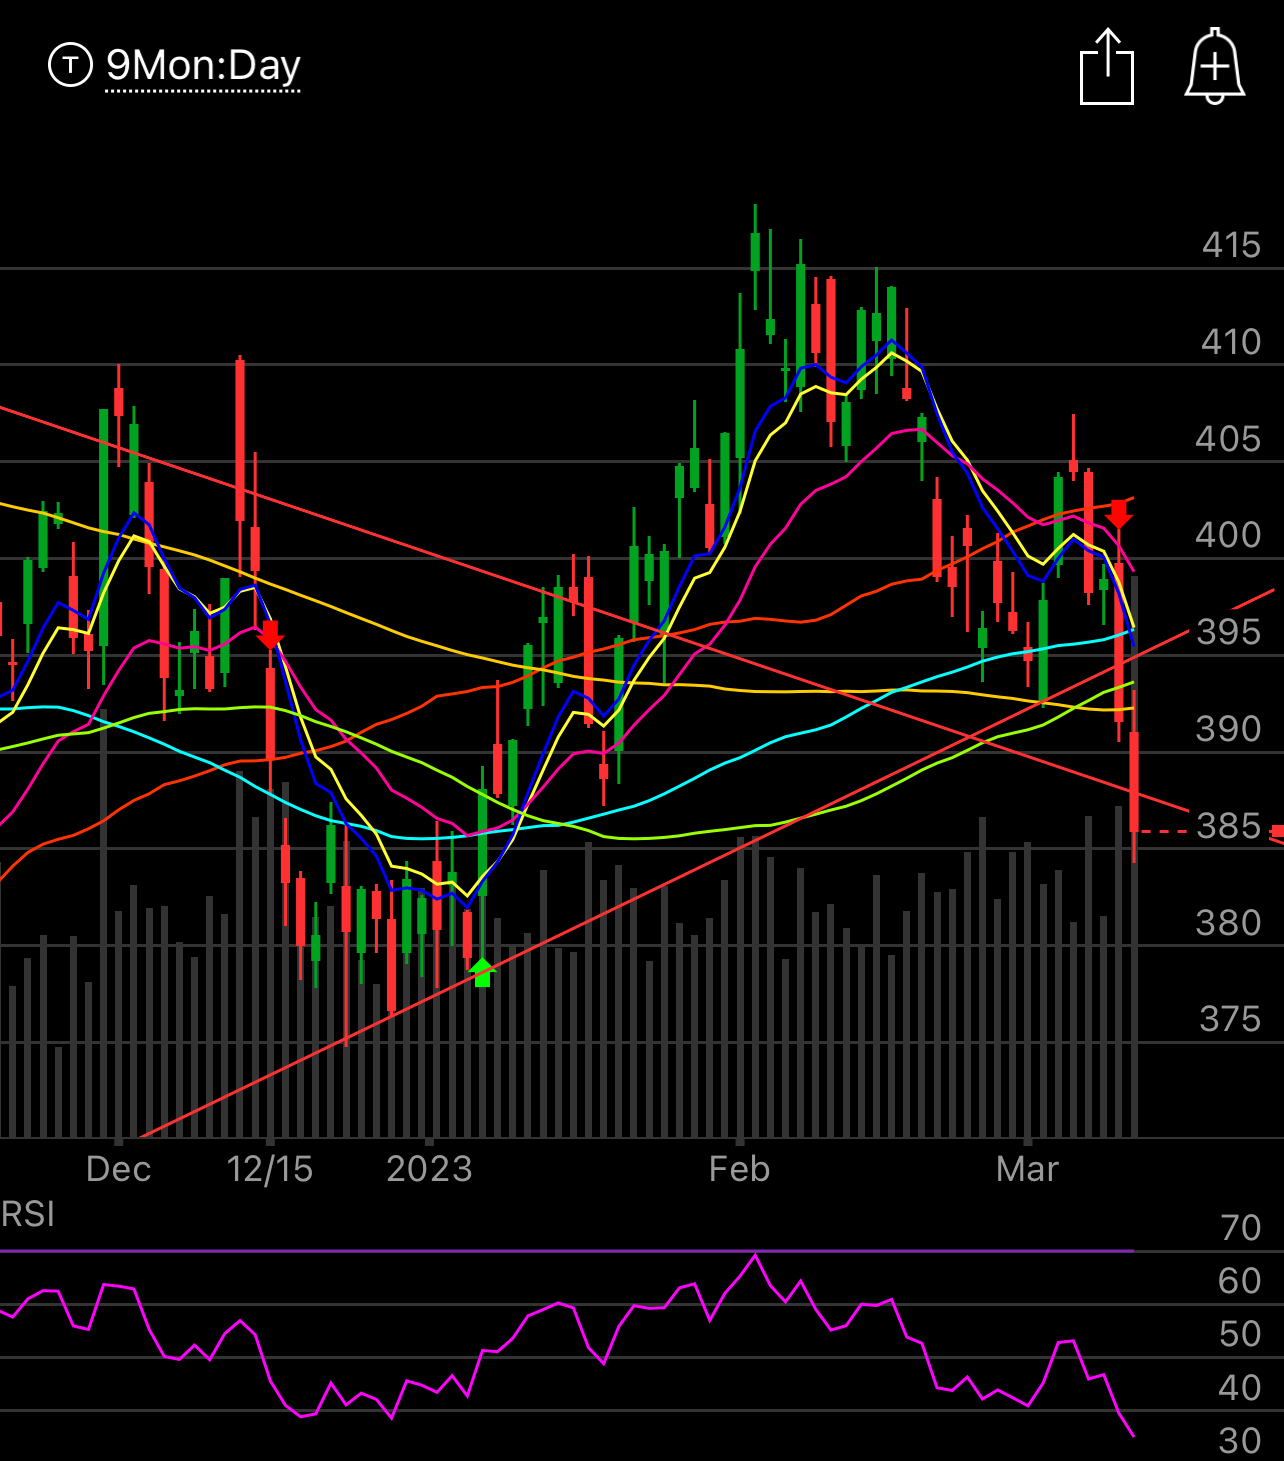This screenshot has width=1284, height=1461.
Task: Tap the Feb date axis label
Action: [x=740, y=1169]
